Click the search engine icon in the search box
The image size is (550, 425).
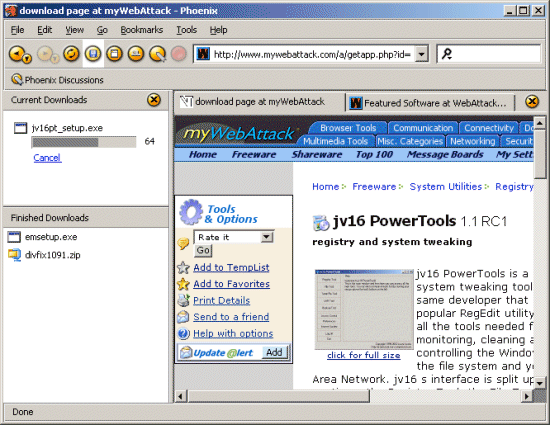tap(447, 54)
